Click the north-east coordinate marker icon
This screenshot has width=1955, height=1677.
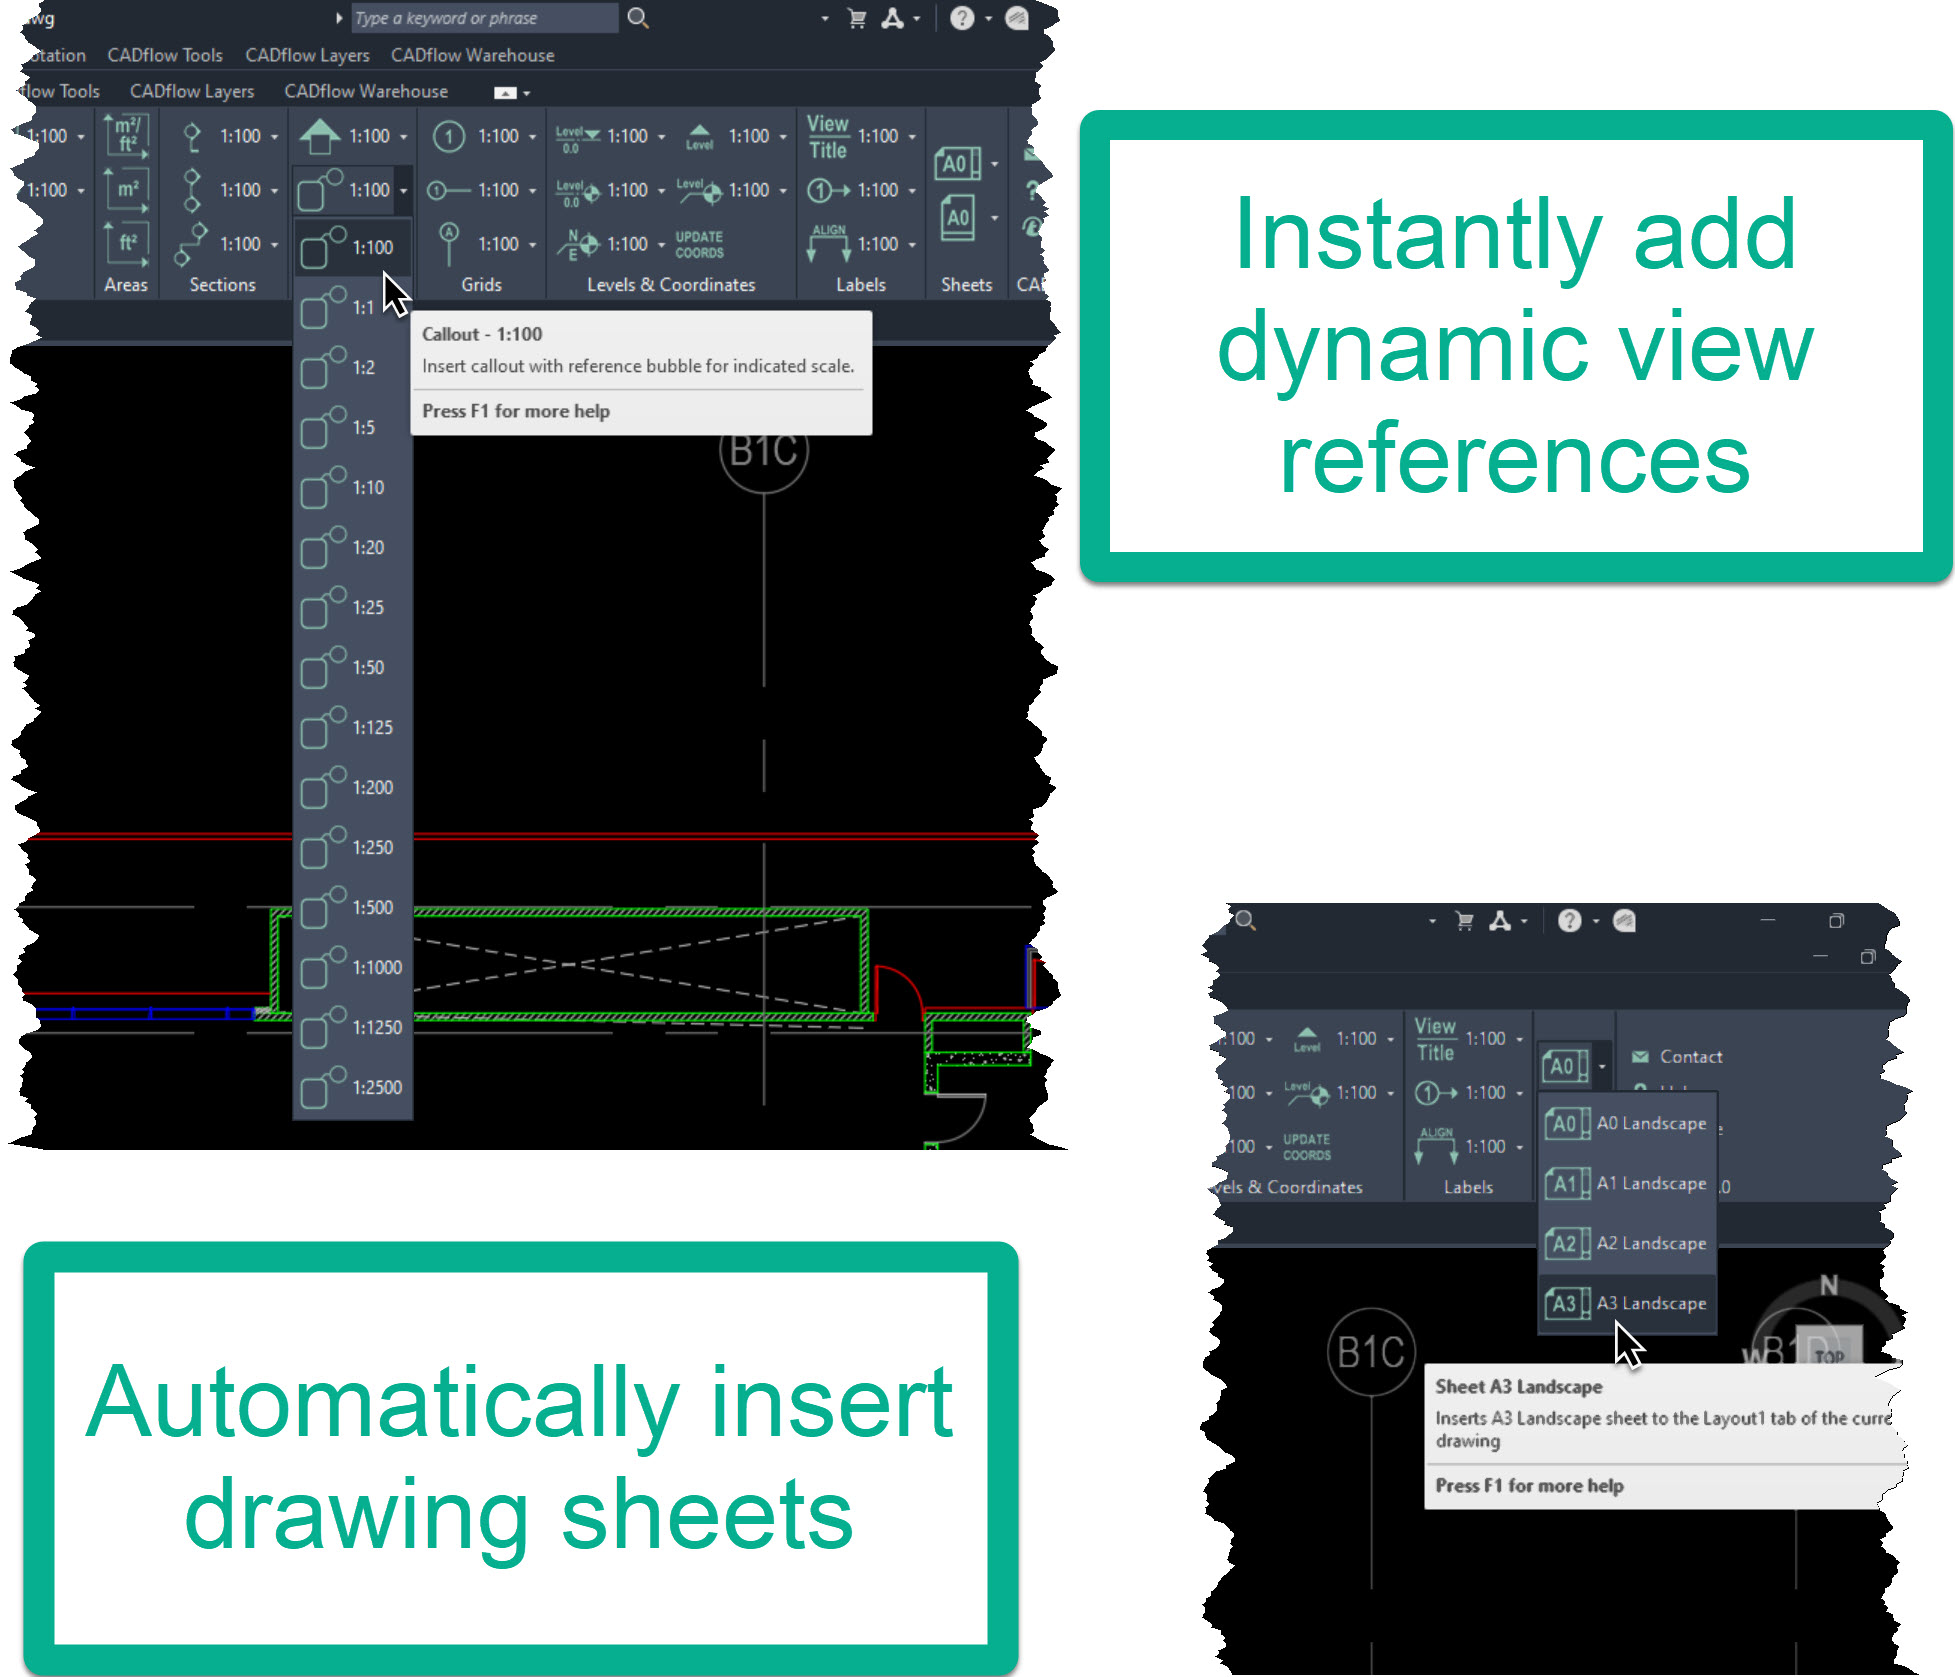point(578,244)
